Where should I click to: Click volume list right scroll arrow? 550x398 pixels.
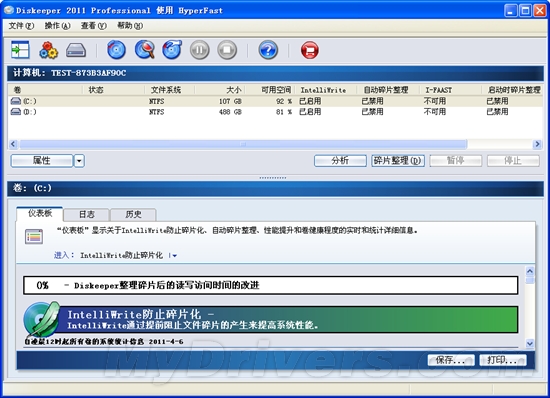coord(537,144)
